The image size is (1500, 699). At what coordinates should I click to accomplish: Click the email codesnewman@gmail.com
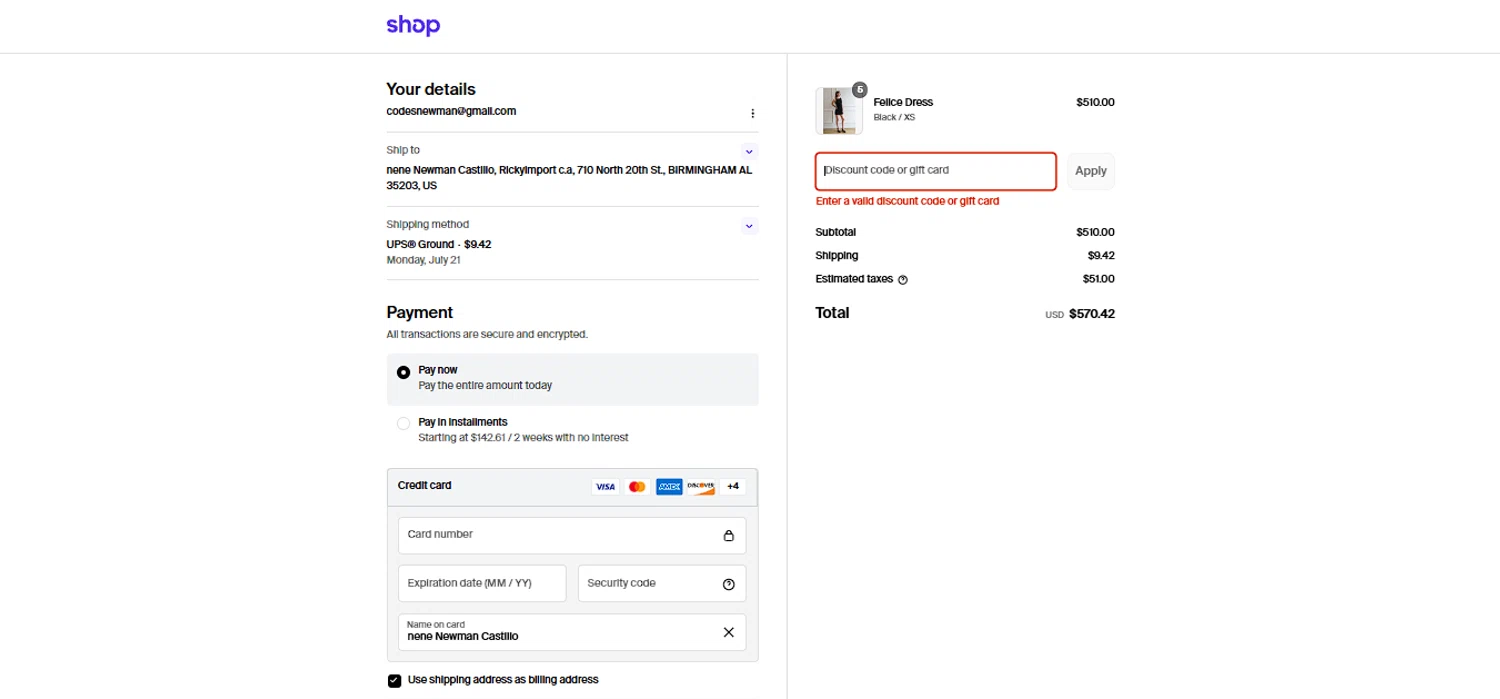click(451, 111)
